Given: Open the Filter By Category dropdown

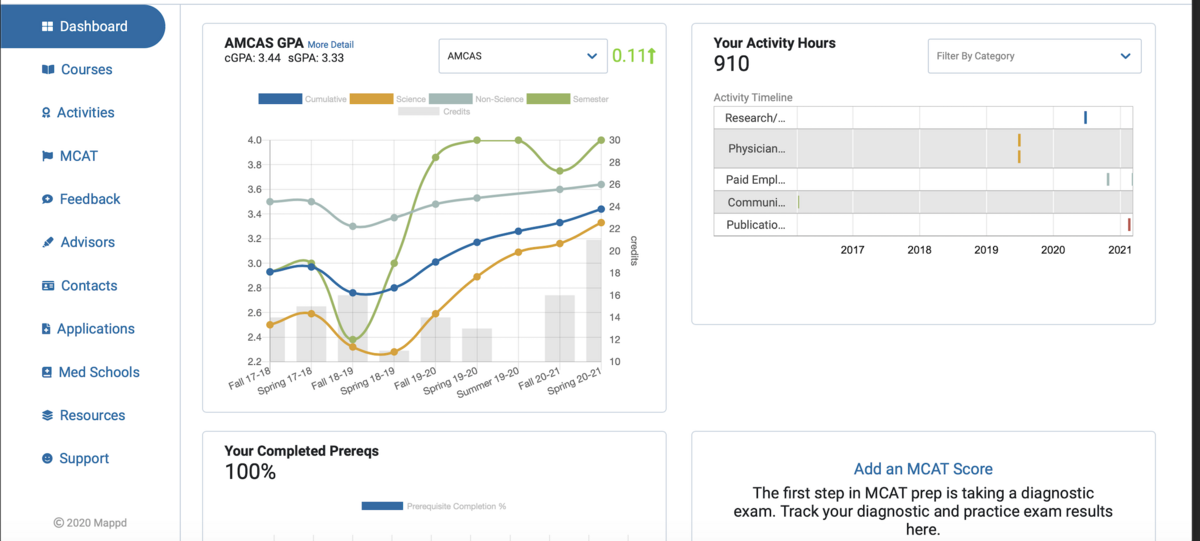Looking at the screenshot, I should point(1034,56).
